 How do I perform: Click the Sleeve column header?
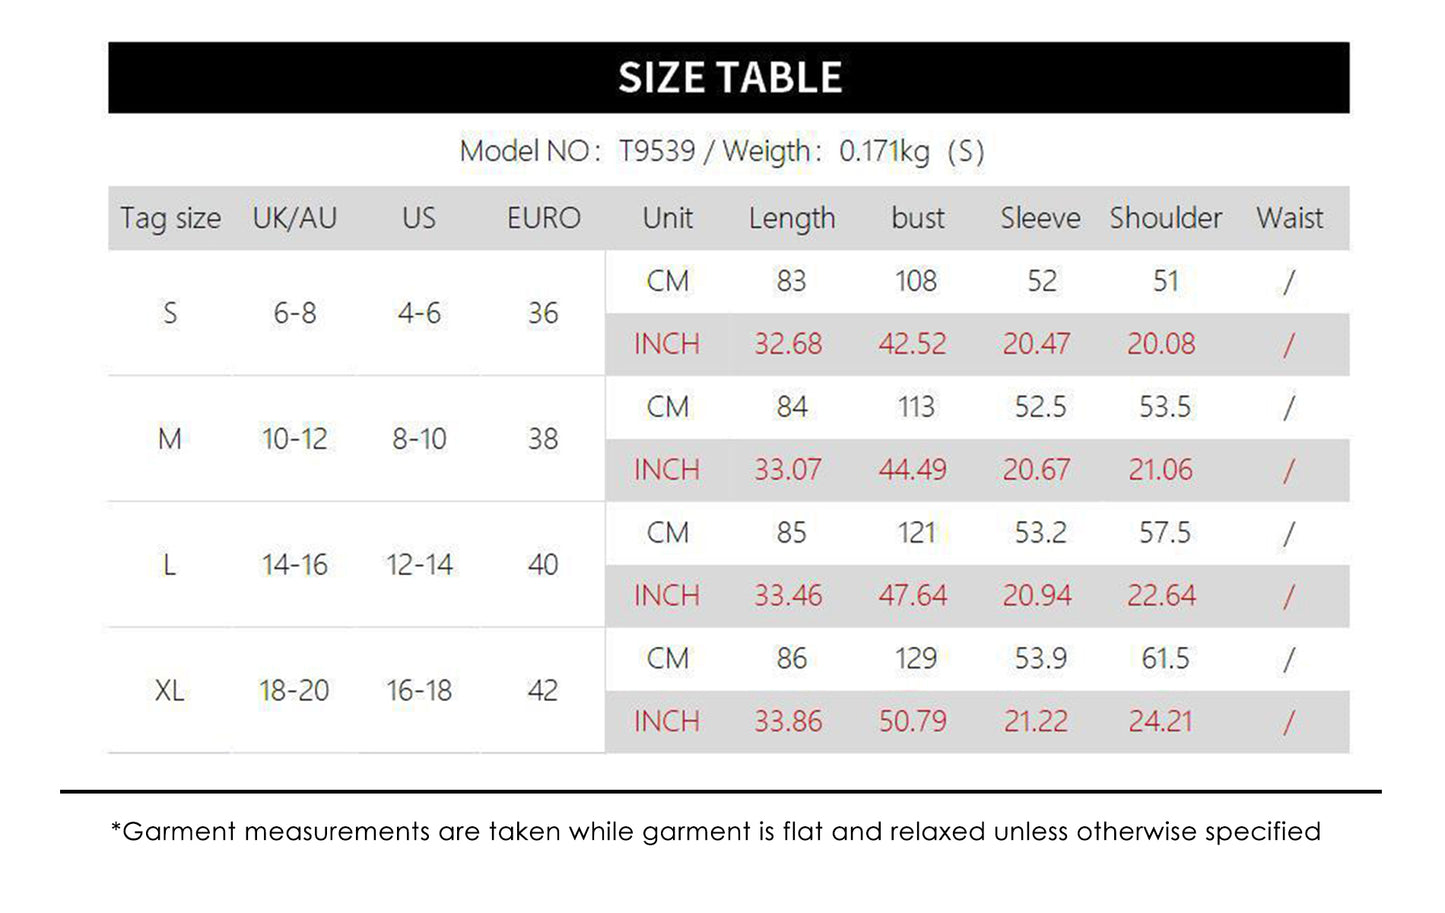coord(1040,218)
